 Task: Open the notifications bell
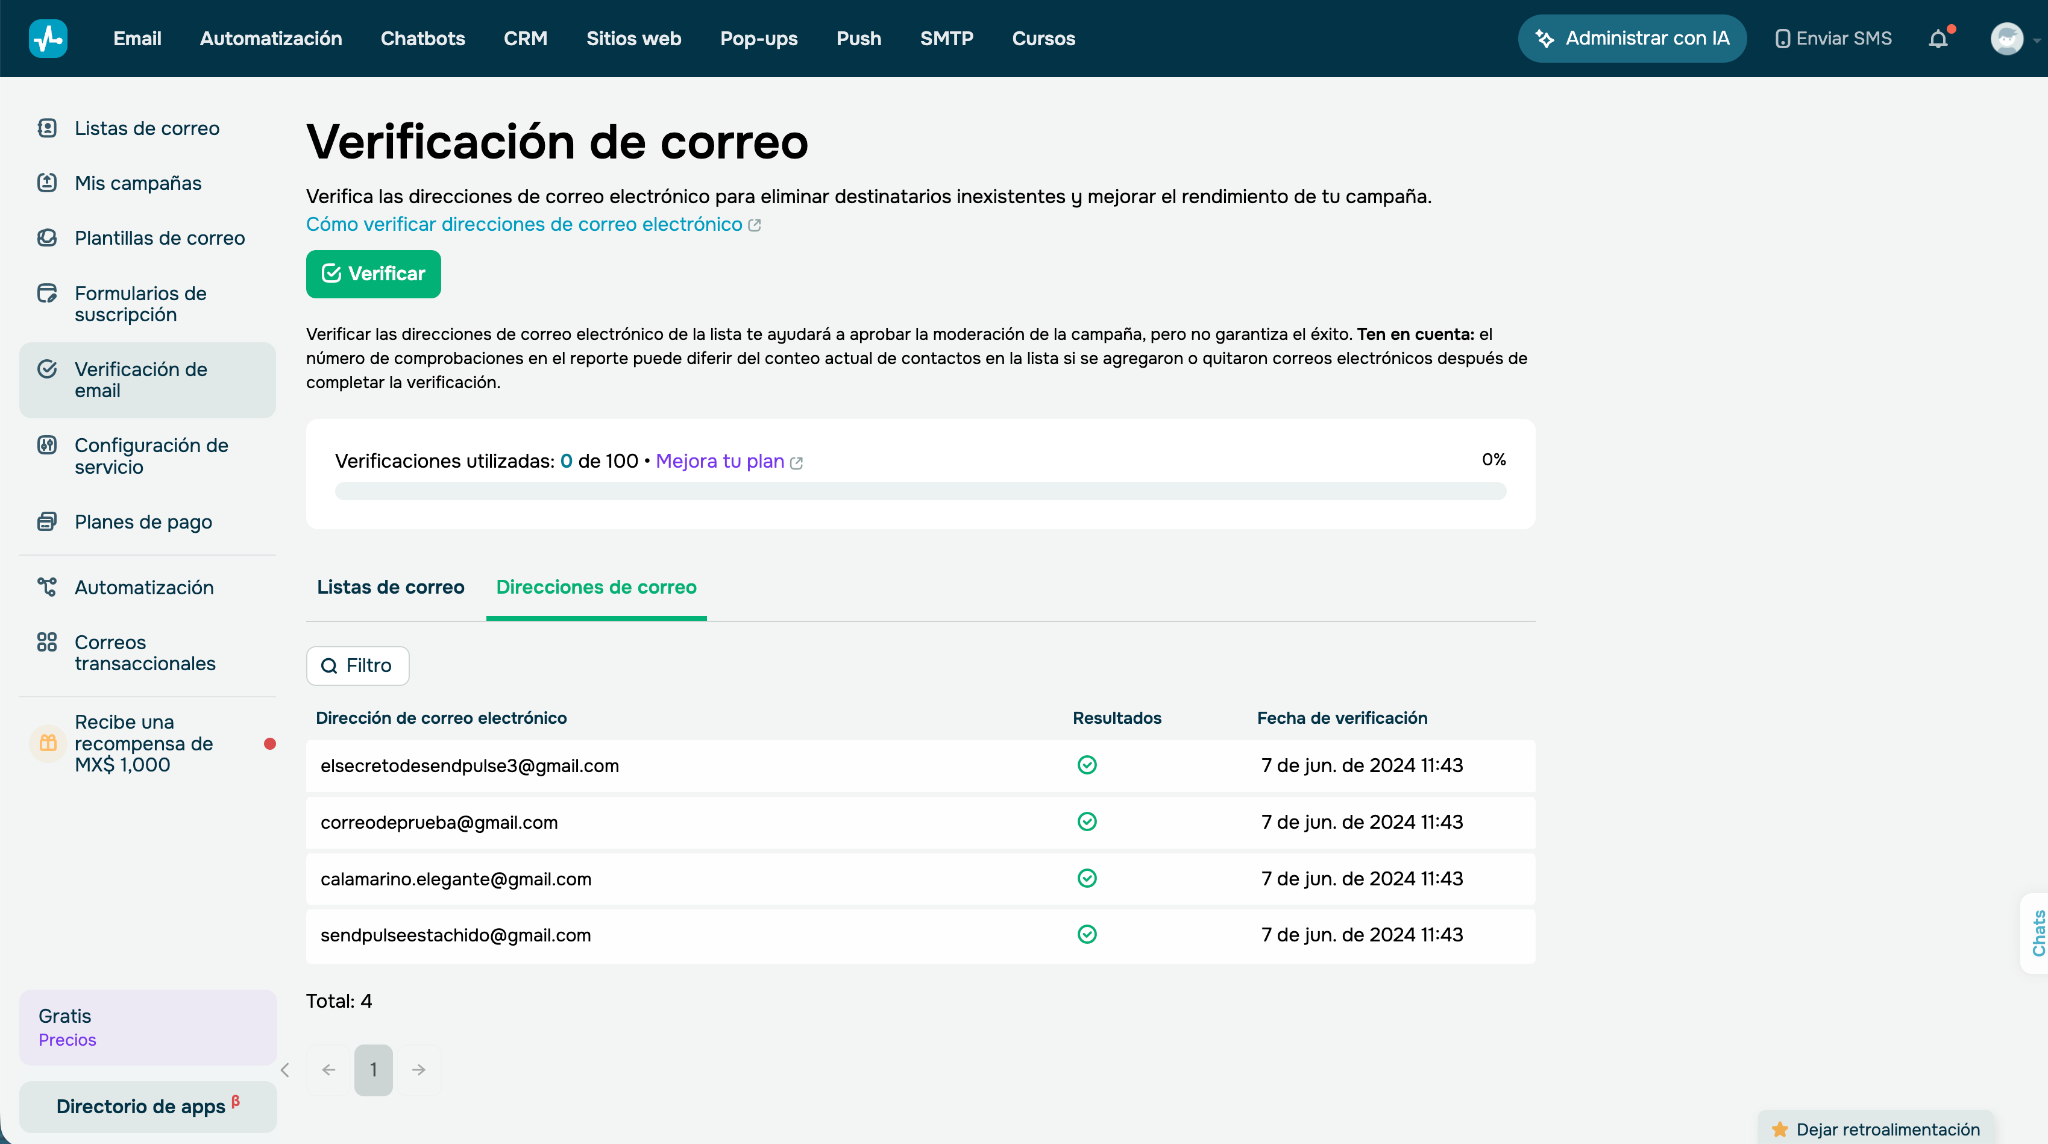(1938, 39)
